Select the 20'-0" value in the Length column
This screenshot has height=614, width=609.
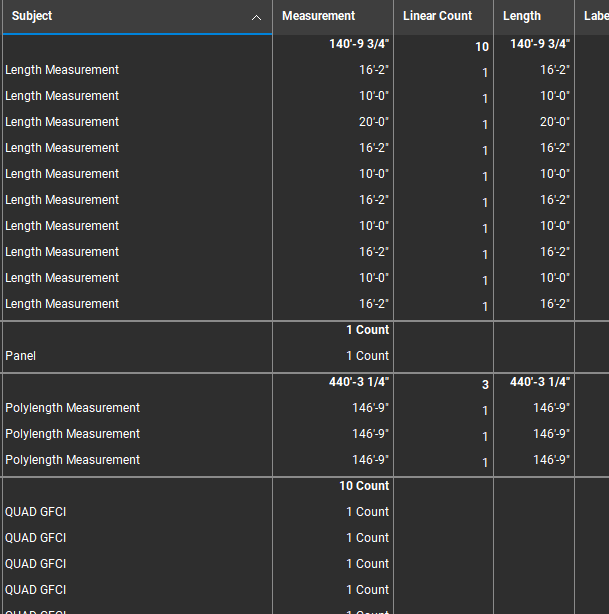[x=555, y=122]
